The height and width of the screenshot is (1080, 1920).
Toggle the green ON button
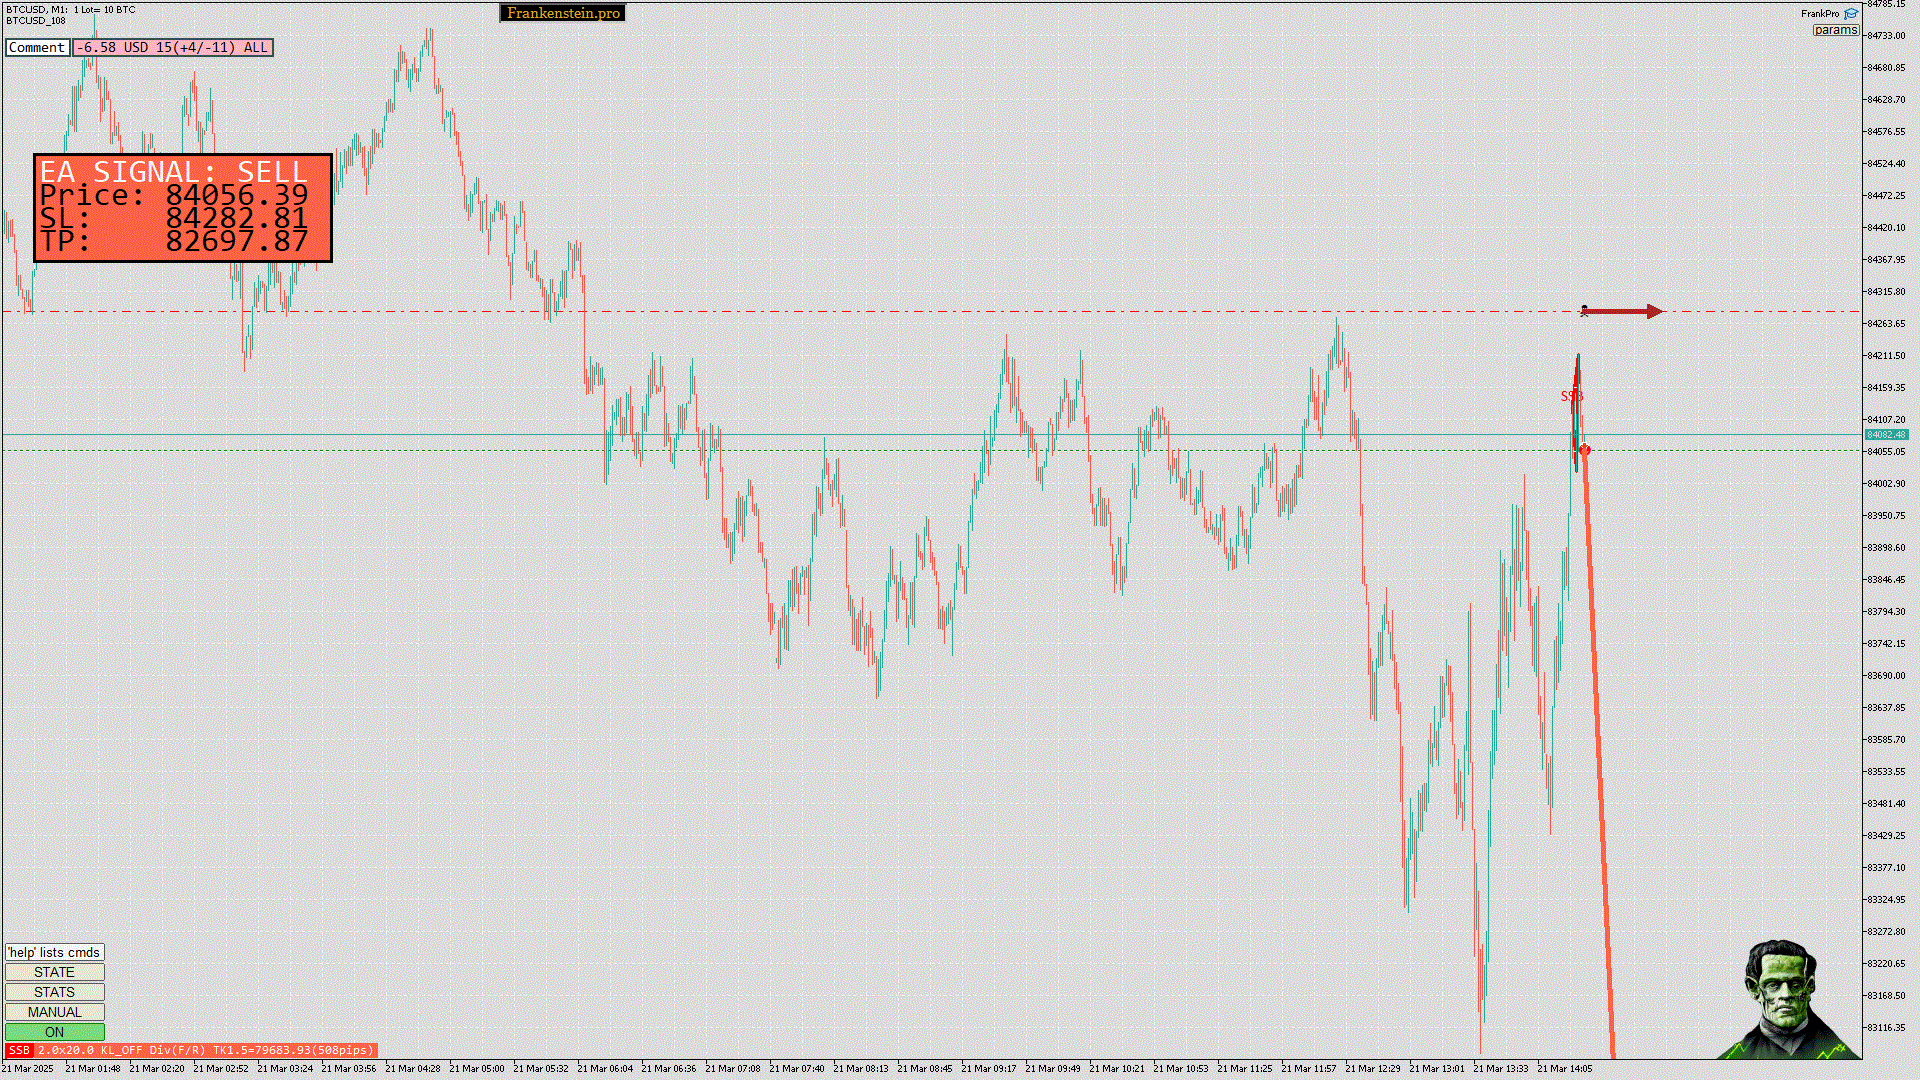point(54,1032)
